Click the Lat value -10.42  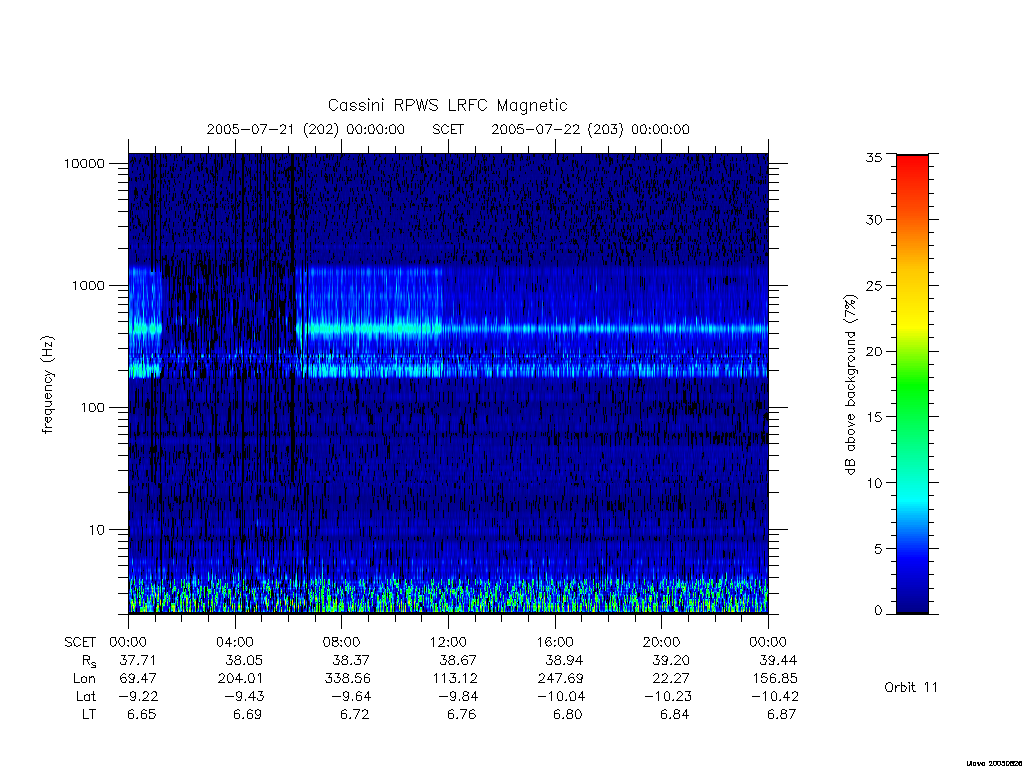pyautogui.click(x=775, y=697)
